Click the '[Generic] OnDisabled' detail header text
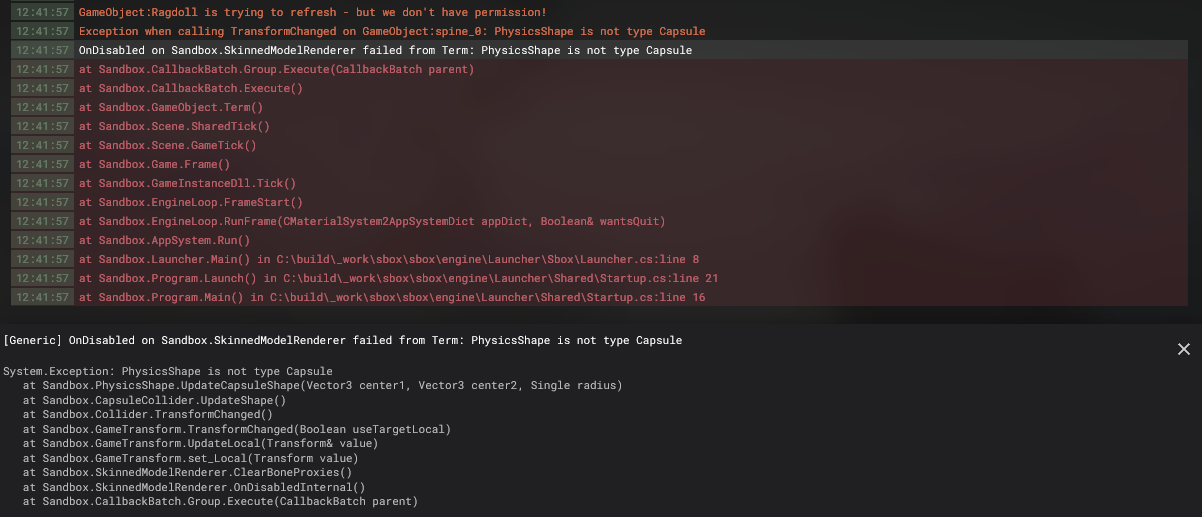This screenshot has width=1202, height=517. pos(343,341)
